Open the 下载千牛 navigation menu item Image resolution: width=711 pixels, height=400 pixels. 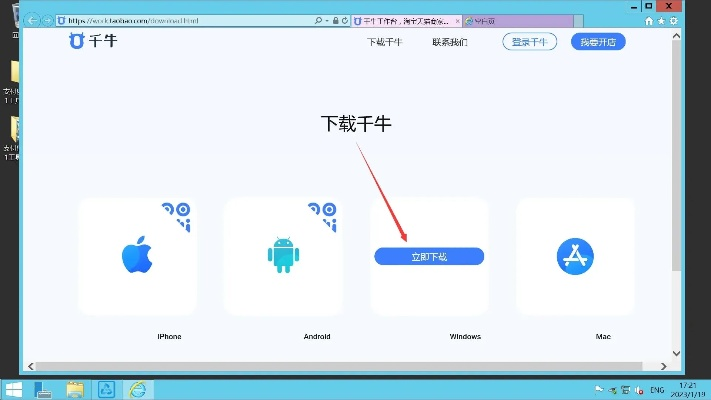pos(385,42)
